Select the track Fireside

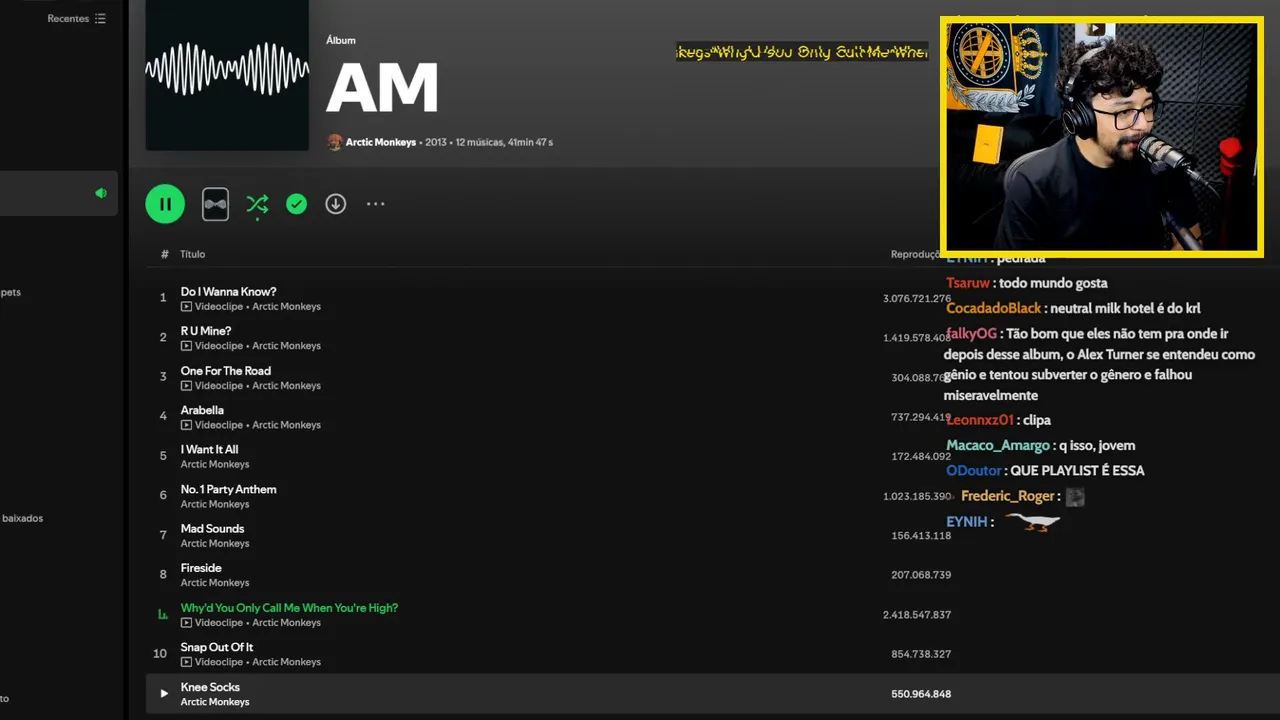point(201,568)
